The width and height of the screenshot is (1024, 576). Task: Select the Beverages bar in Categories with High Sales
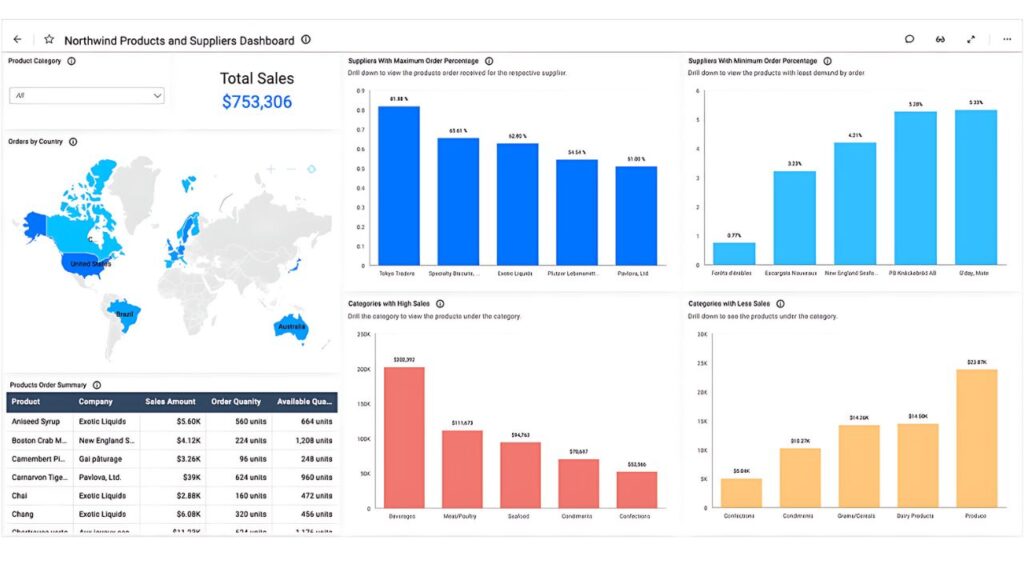403,435
